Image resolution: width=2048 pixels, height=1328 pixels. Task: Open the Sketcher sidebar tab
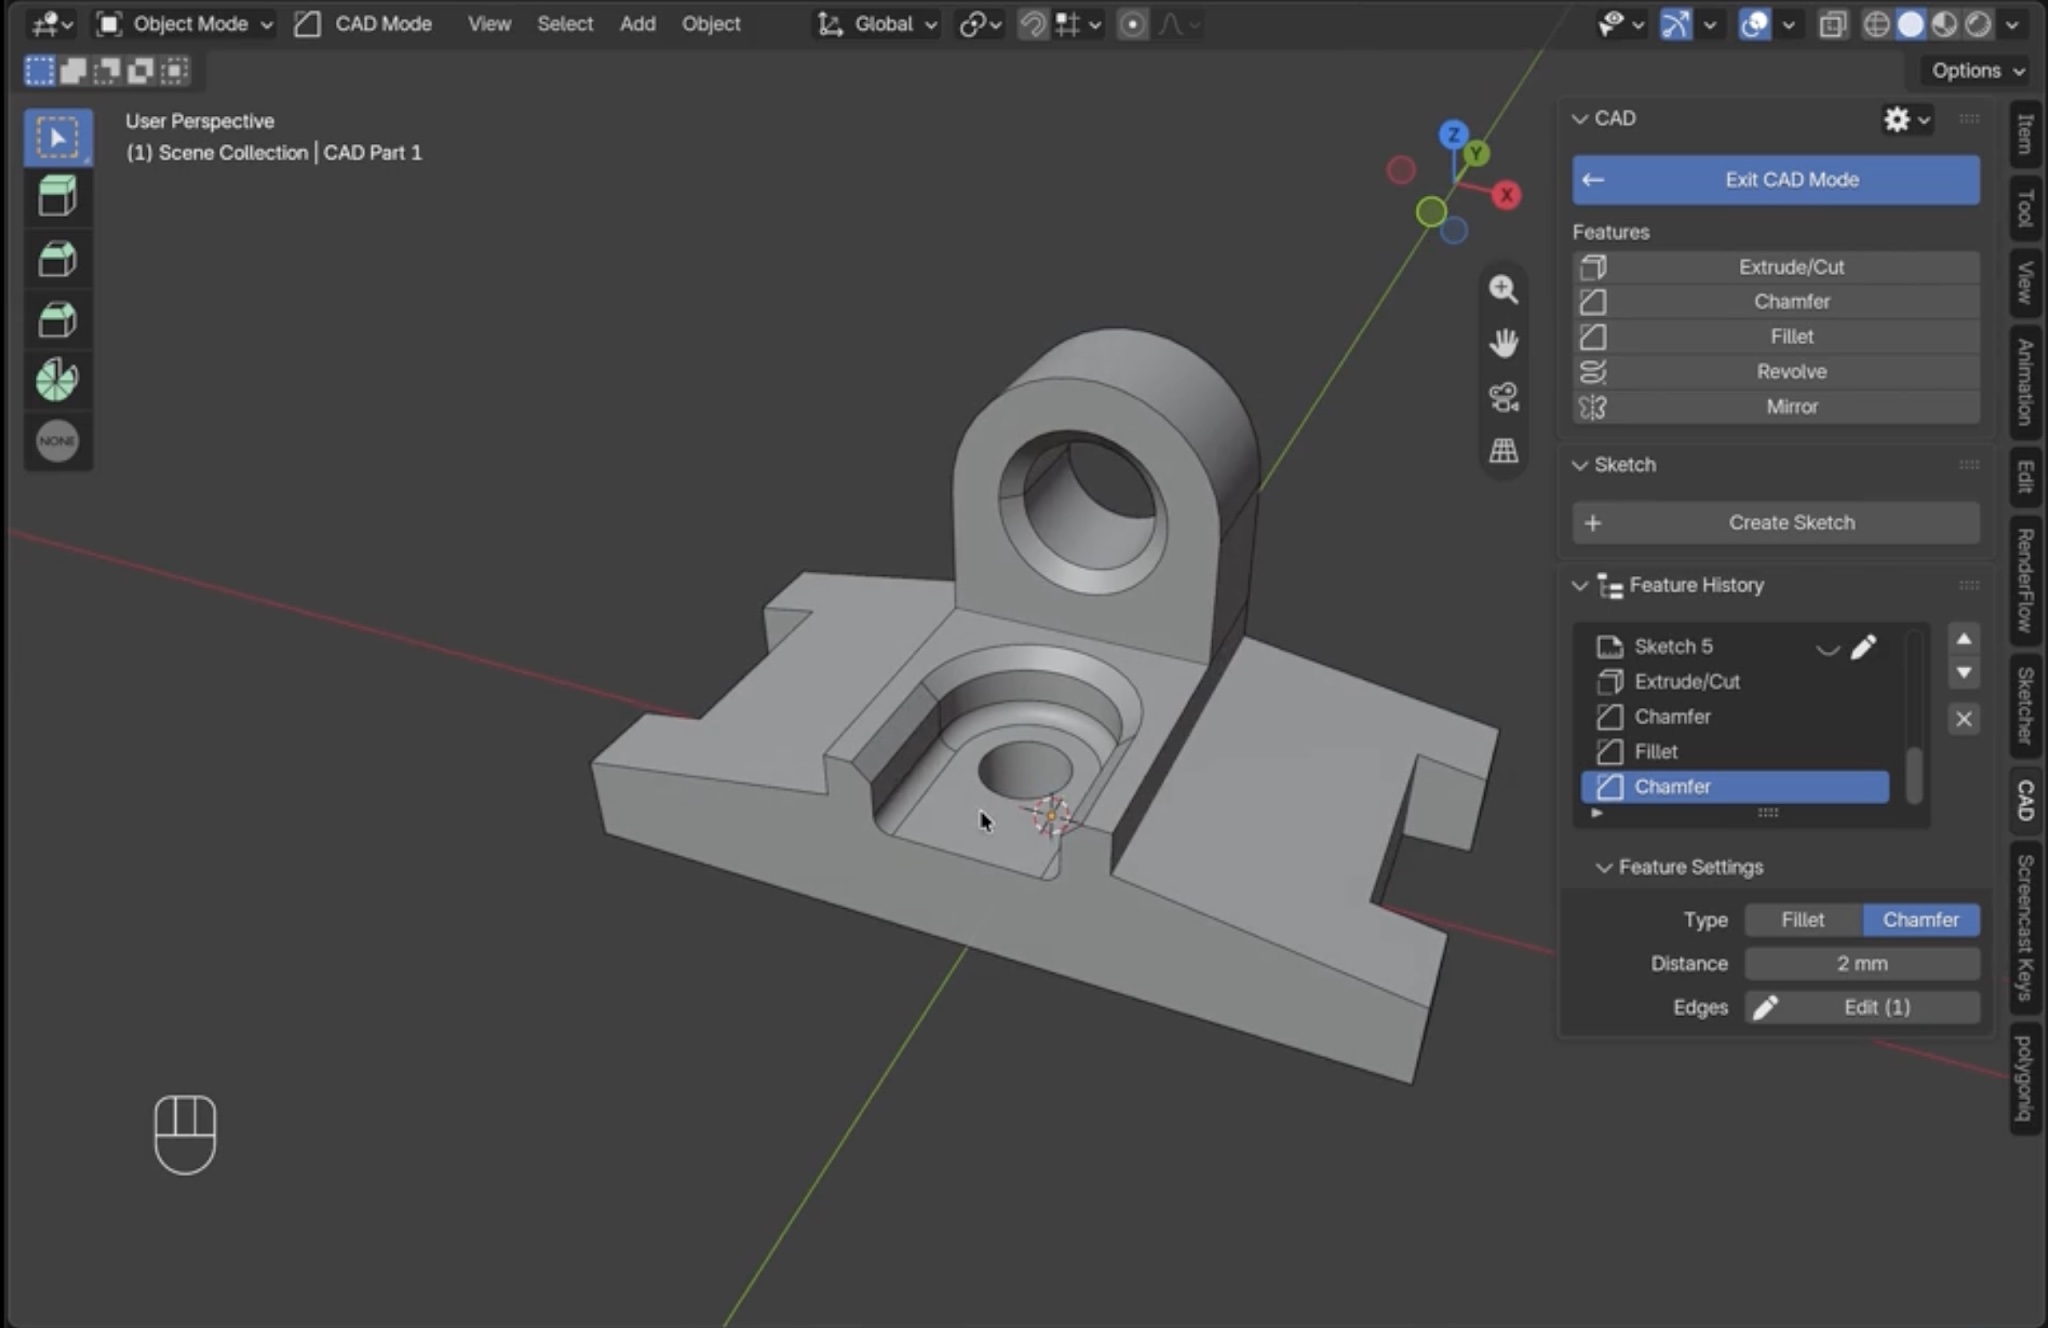click(x=2025, y=706)
